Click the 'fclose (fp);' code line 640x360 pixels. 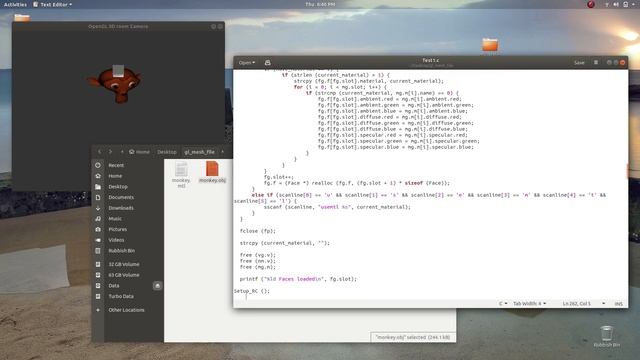[x=258, y=231]
